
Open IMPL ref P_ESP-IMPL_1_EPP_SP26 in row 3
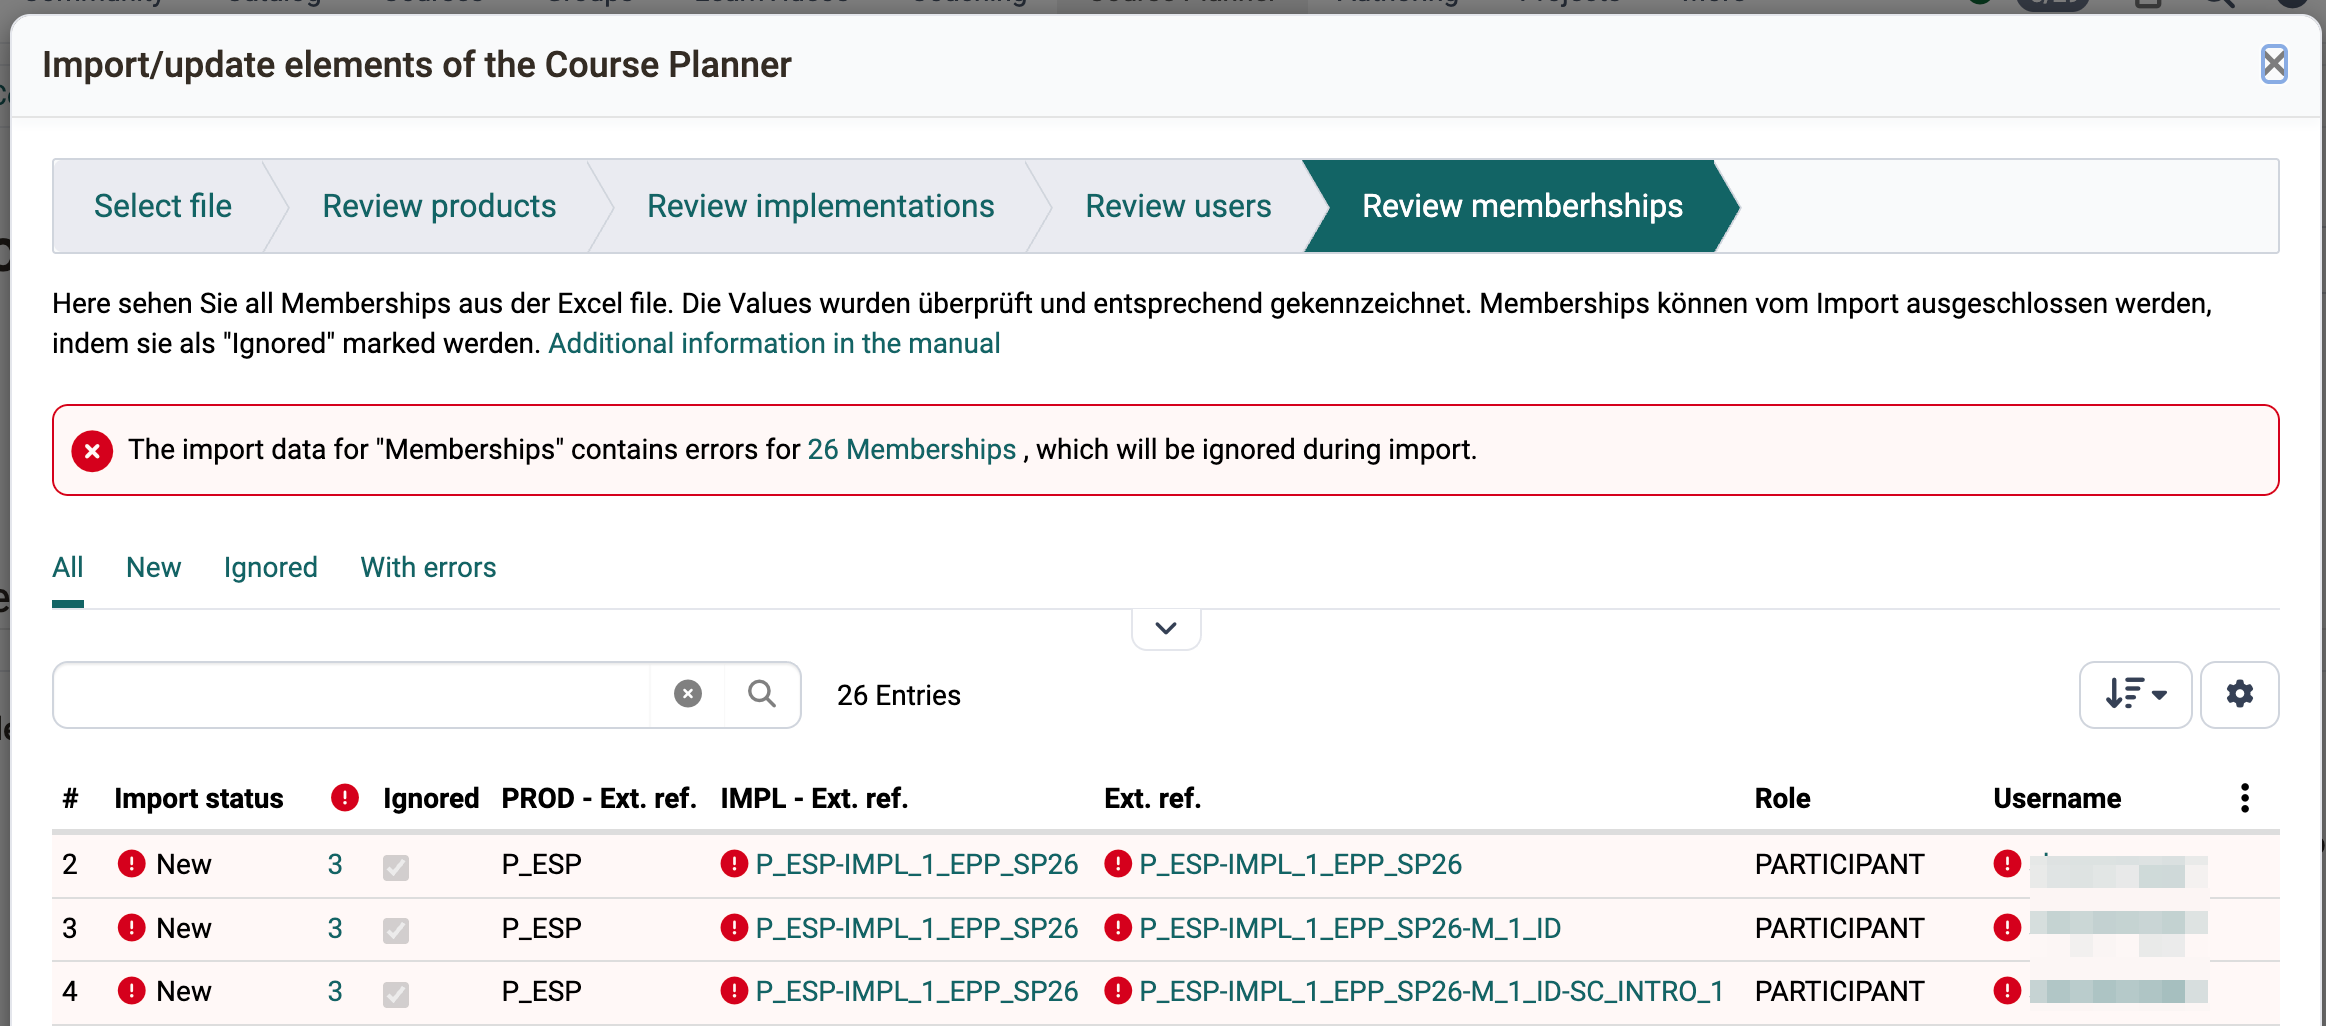pos(916,928)
